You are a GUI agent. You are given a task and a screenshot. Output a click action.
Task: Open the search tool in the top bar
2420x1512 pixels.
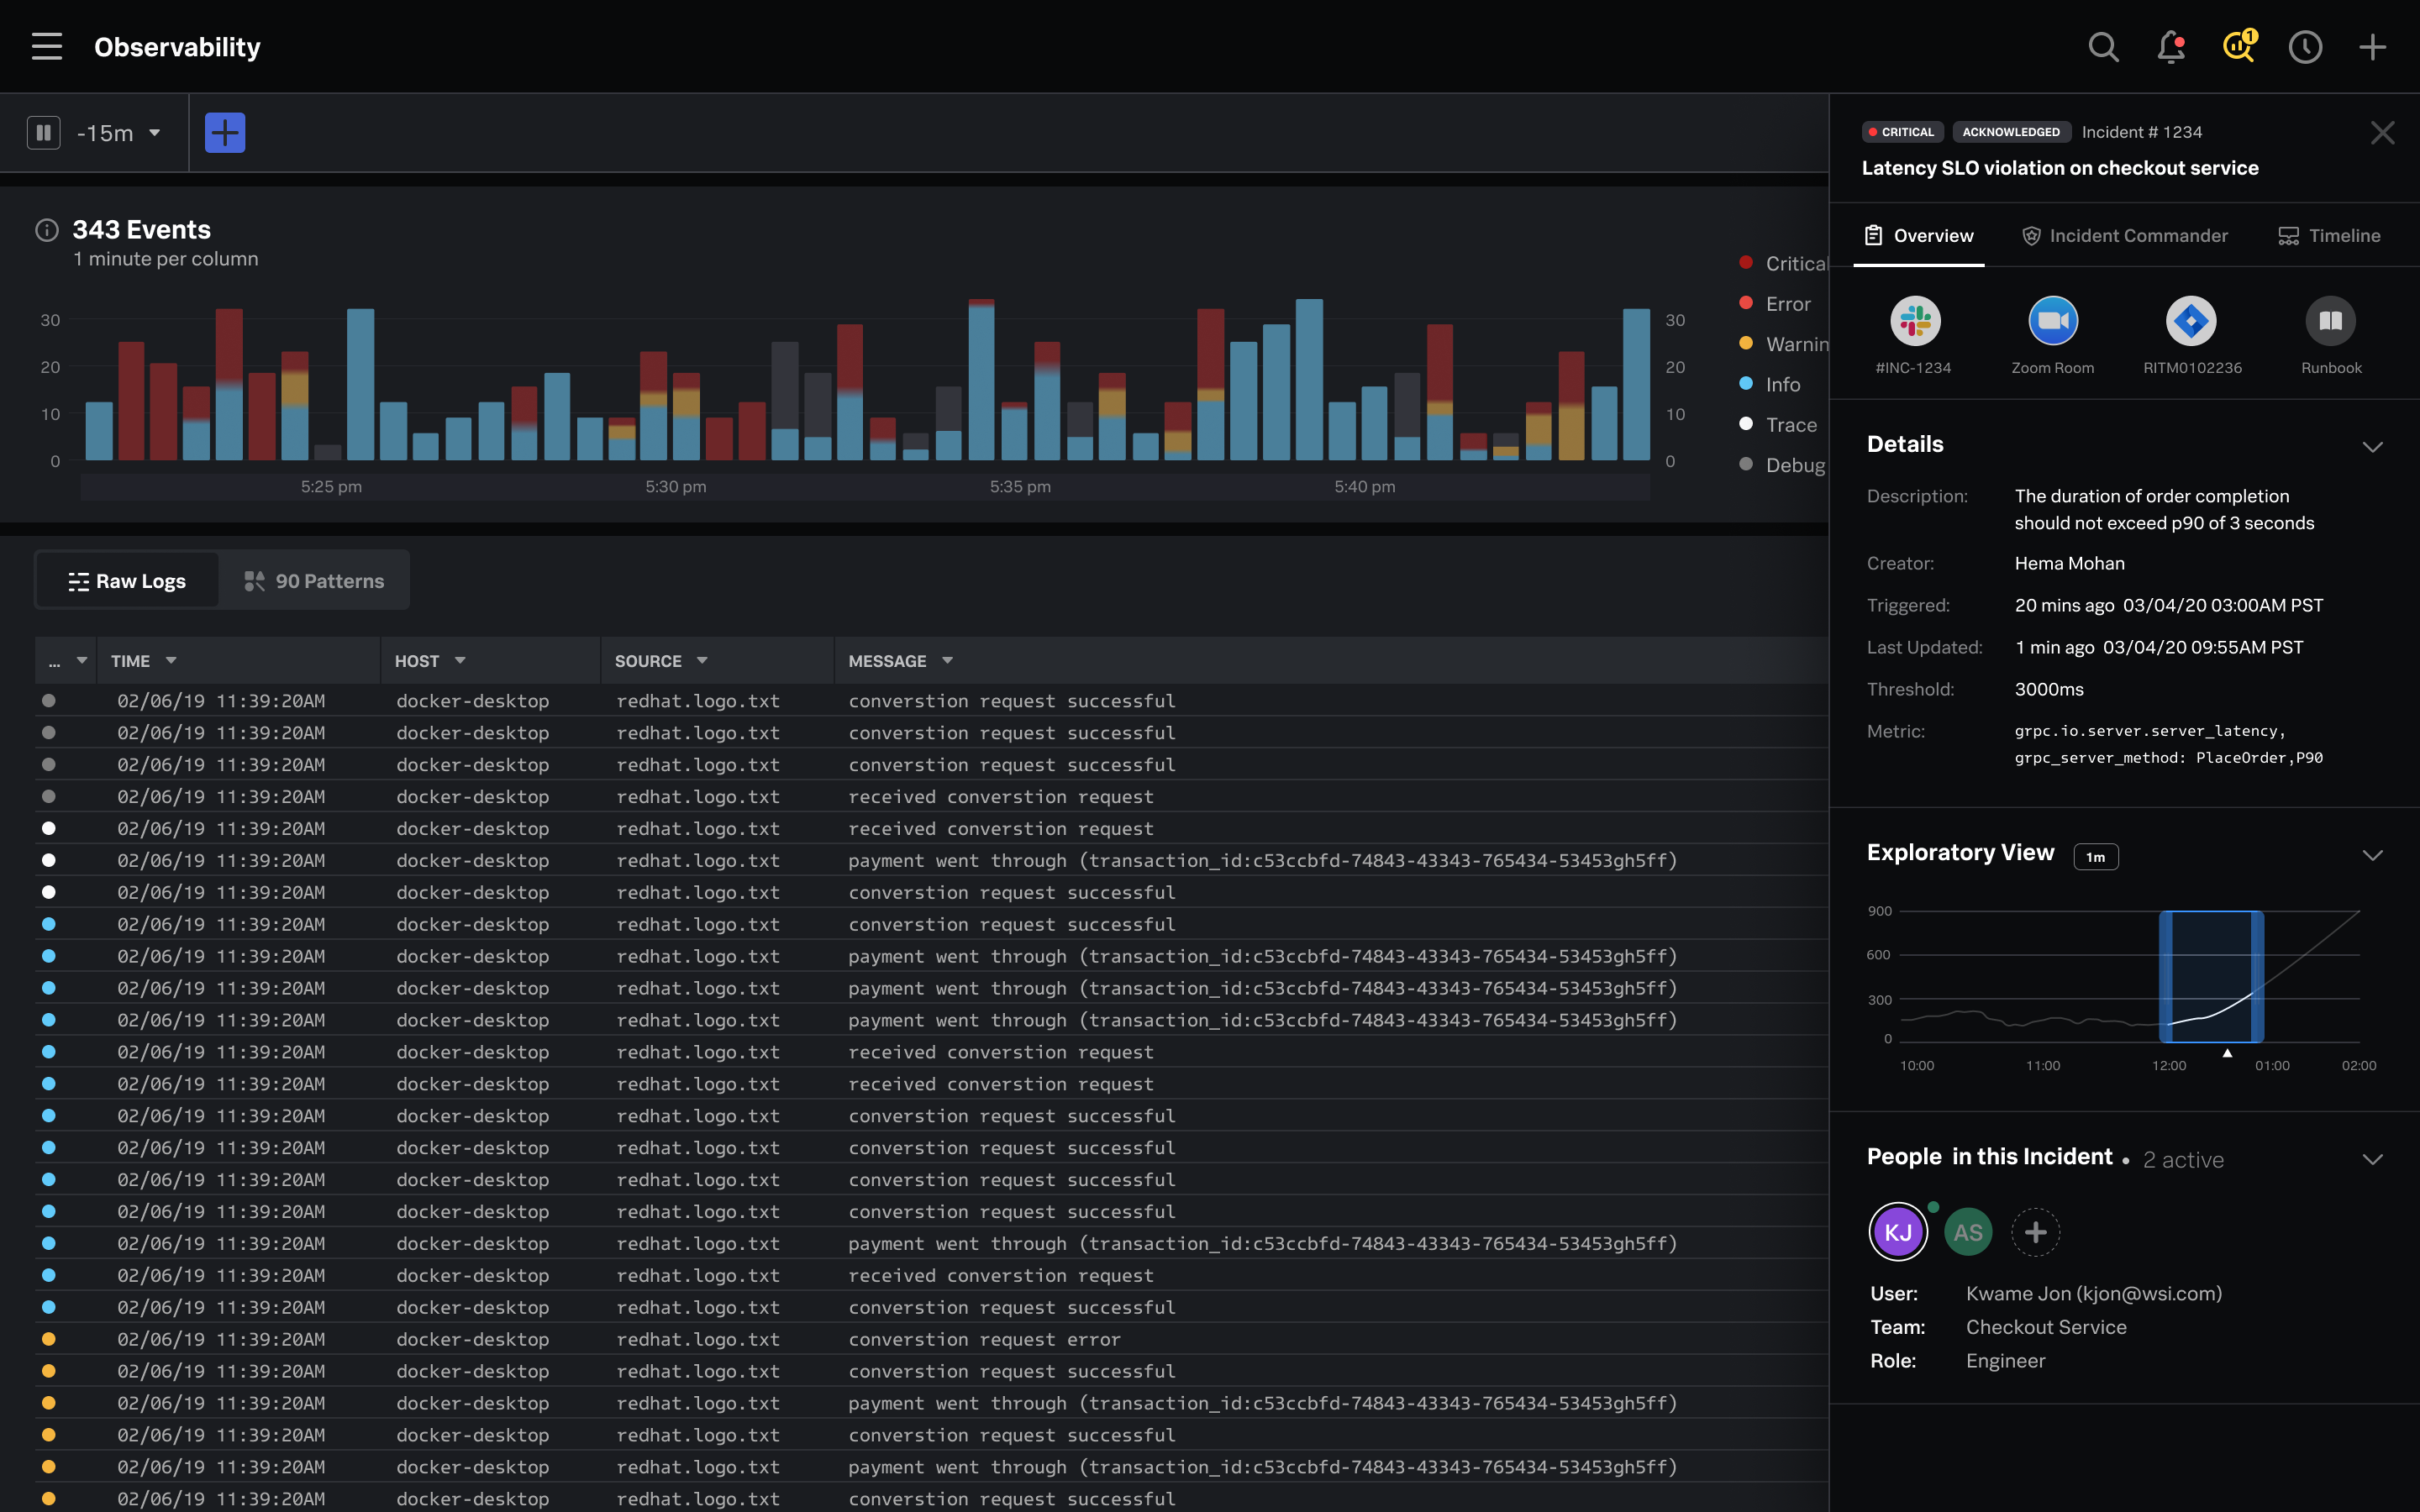pos(2104,46)
